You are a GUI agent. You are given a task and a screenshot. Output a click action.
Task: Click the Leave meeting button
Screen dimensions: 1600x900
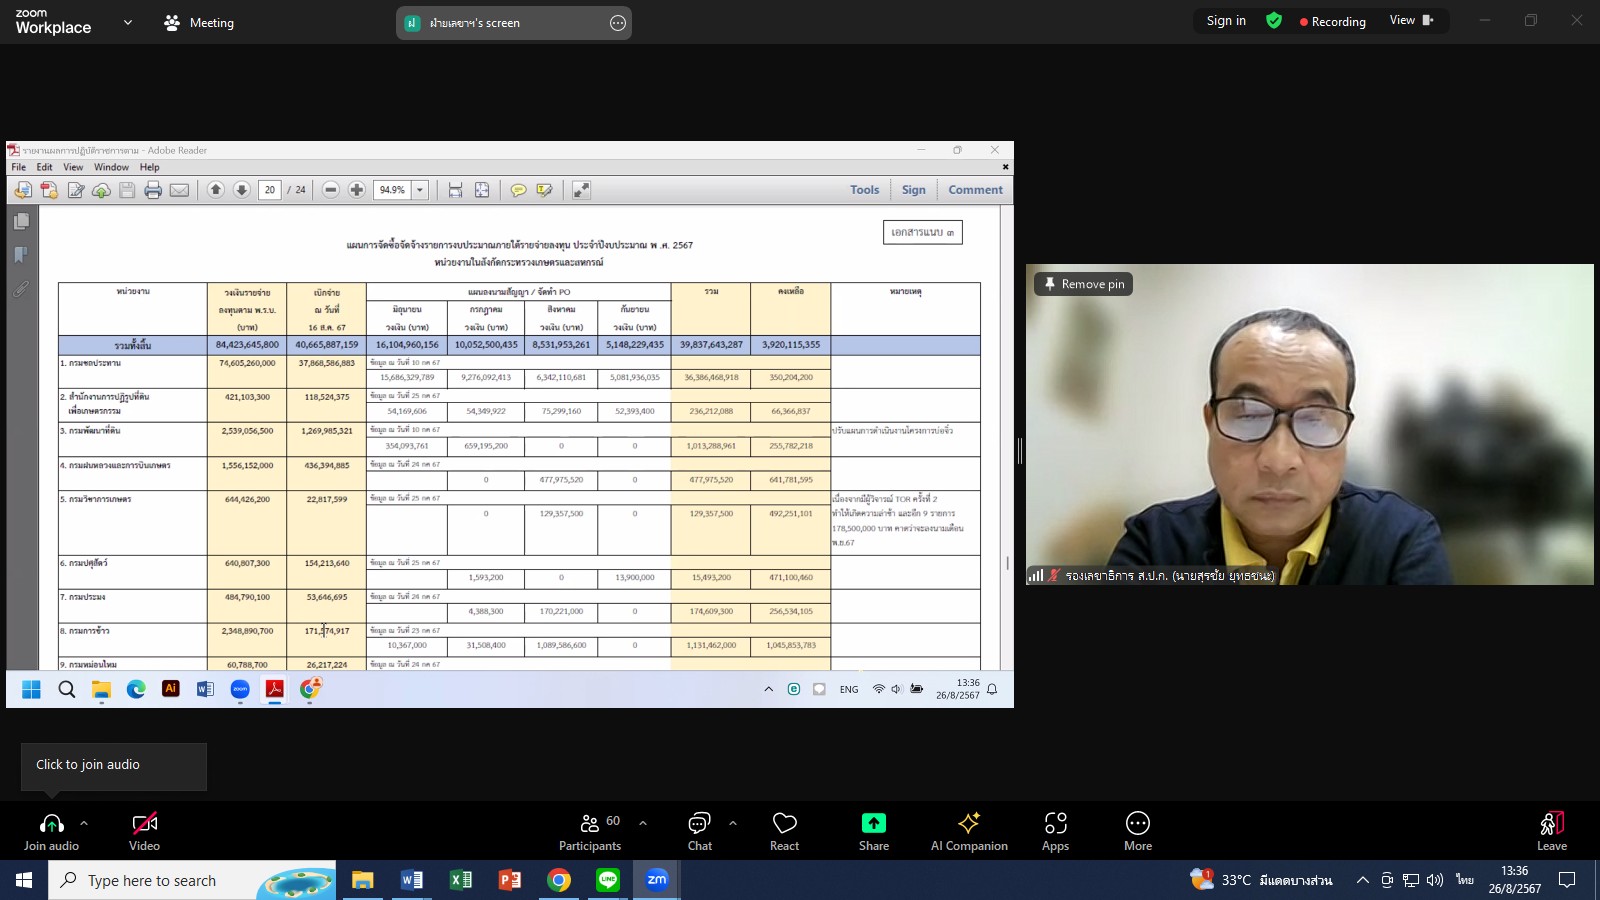(1552, 832)
